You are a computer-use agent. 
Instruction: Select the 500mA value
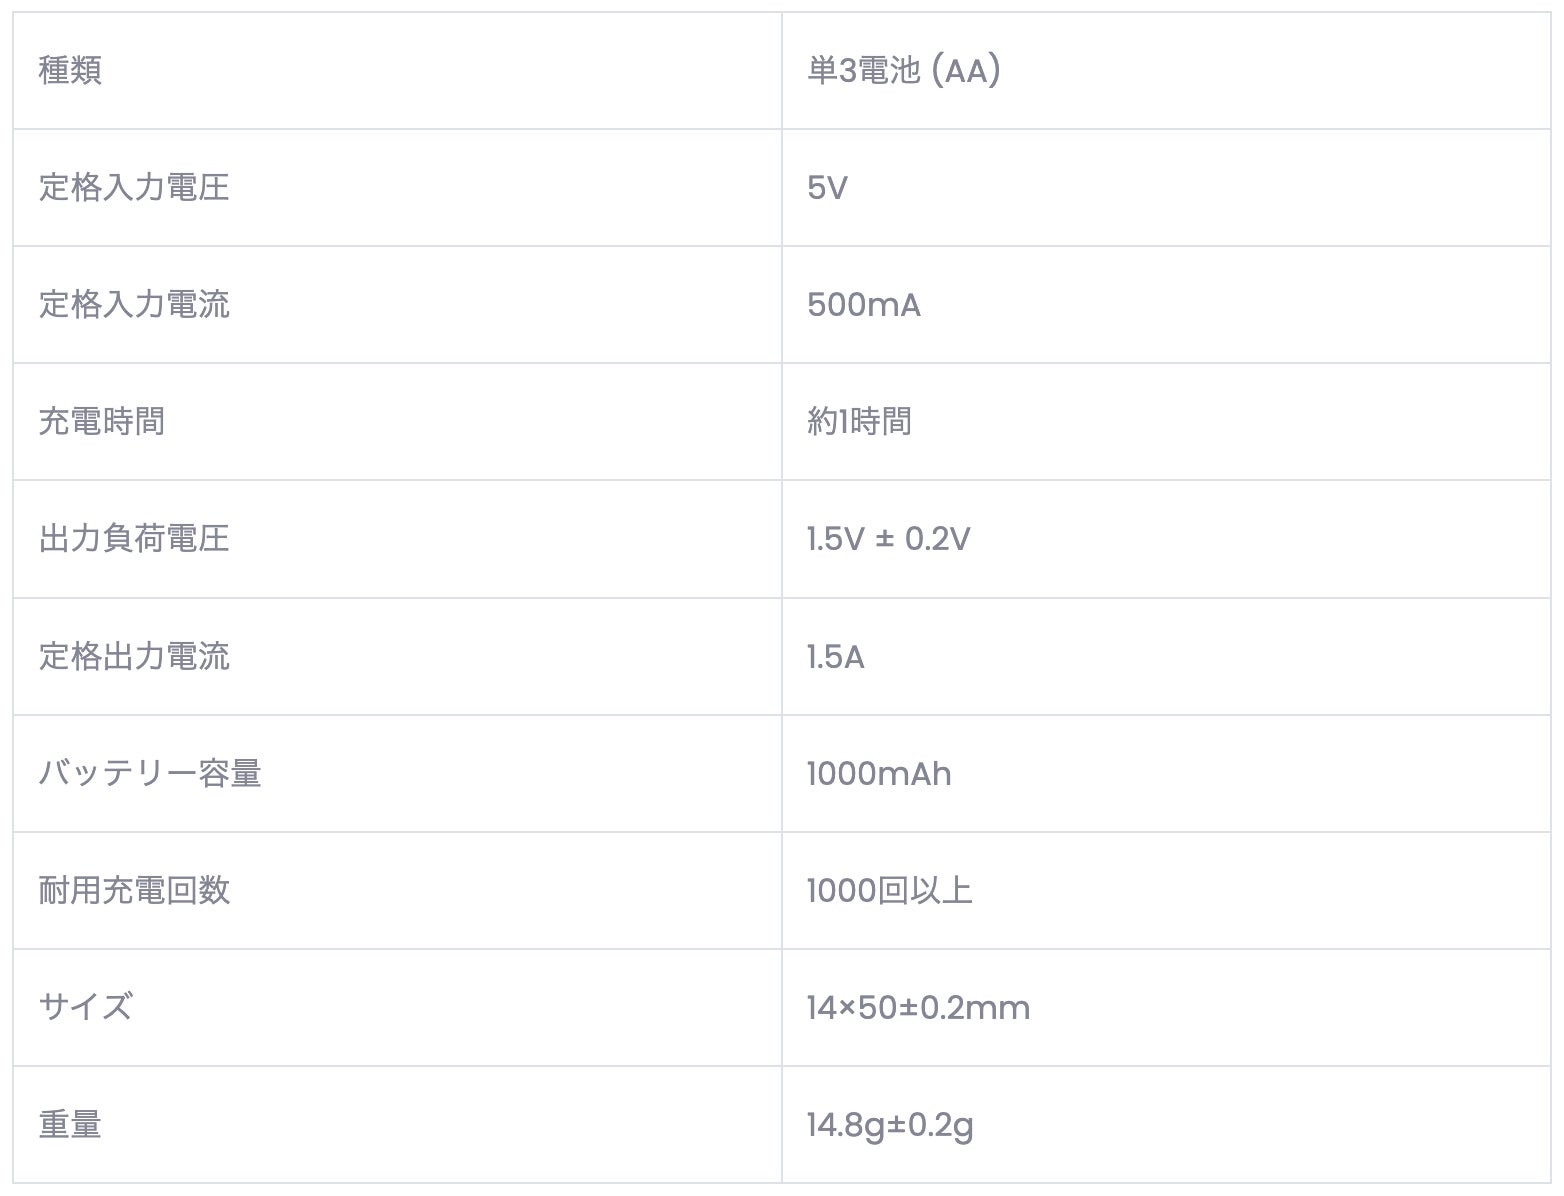coord(864,305)
